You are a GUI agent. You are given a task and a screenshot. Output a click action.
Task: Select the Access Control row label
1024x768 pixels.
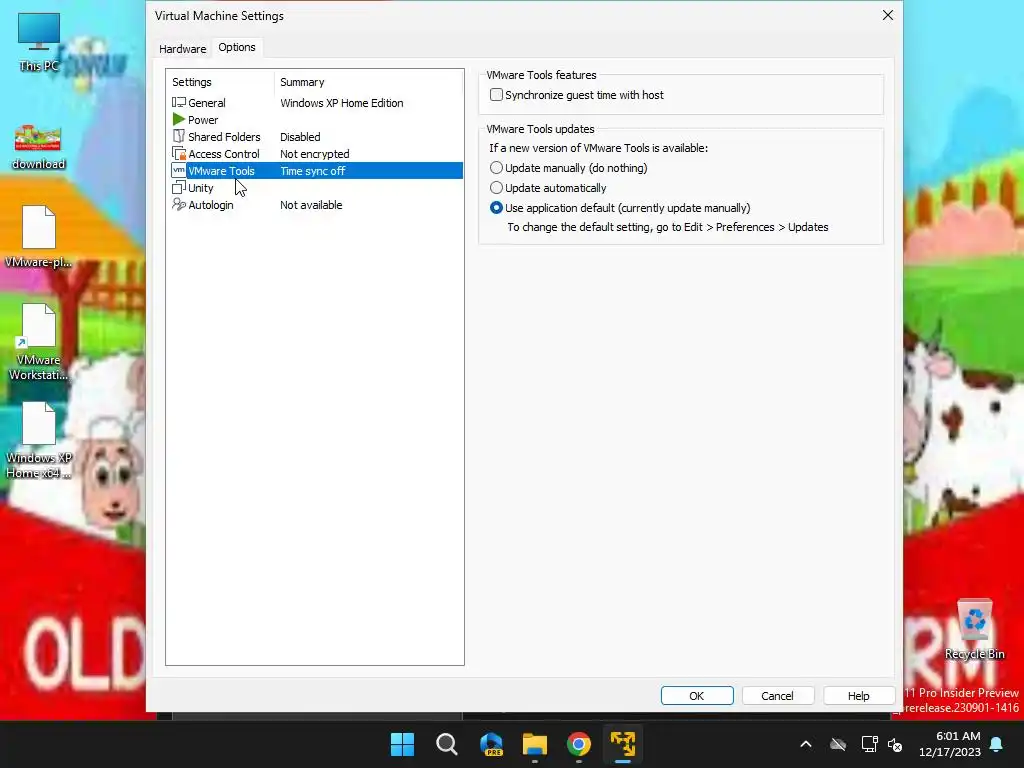pos(224,153)
